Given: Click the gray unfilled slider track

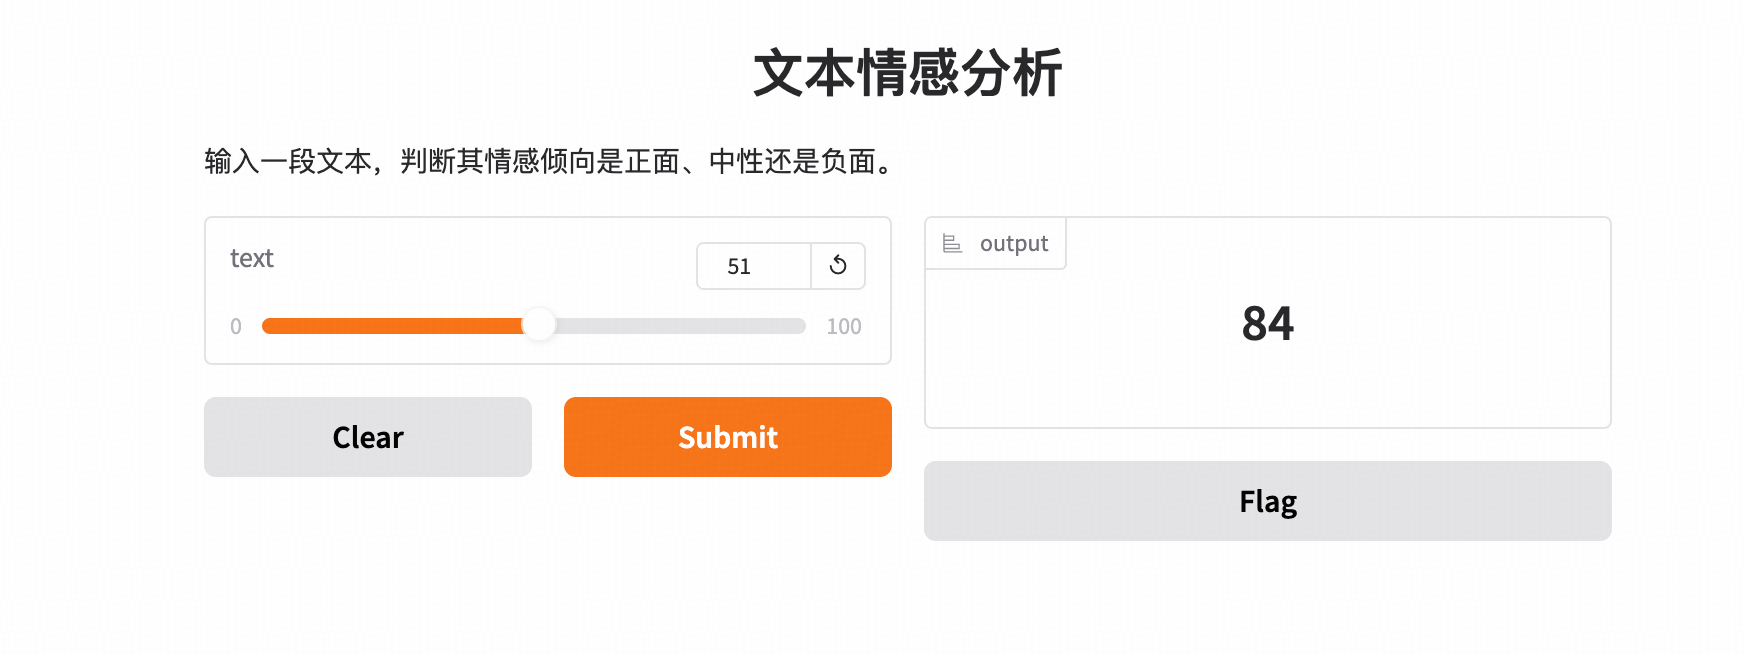Looking at the screenshot, I should (x=680, y=326).
